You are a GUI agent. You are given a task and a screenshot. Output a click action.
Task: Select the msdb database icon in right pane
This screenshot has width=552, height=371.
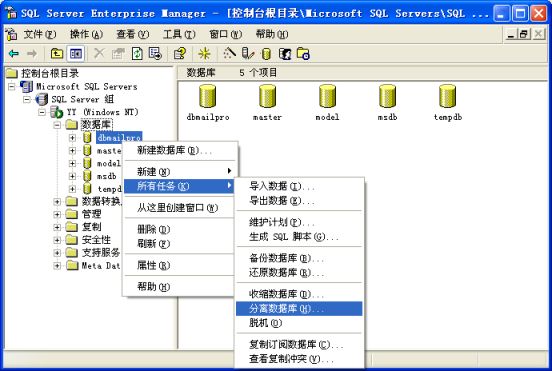click(387, 96)
